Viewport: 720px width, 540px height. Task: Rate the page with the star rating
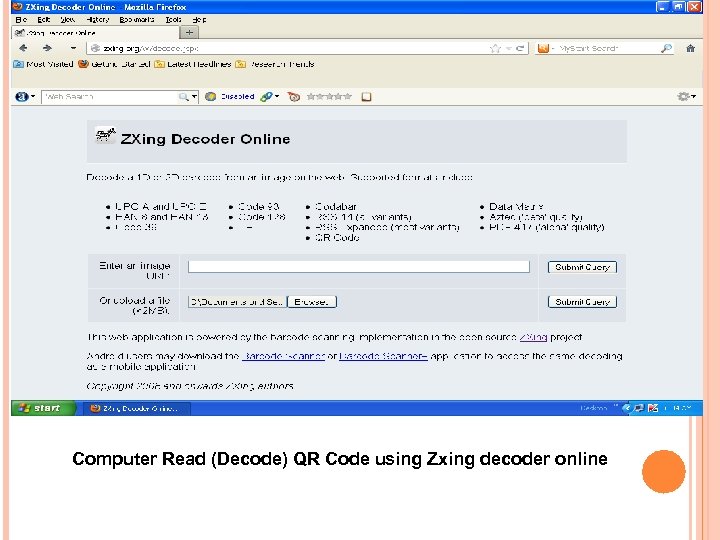329,97
